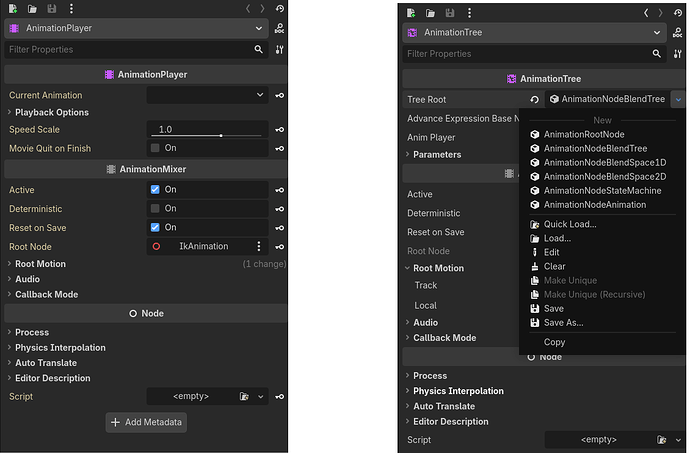Choose Quick Load... from the resource menu

[x=570, y=224]
